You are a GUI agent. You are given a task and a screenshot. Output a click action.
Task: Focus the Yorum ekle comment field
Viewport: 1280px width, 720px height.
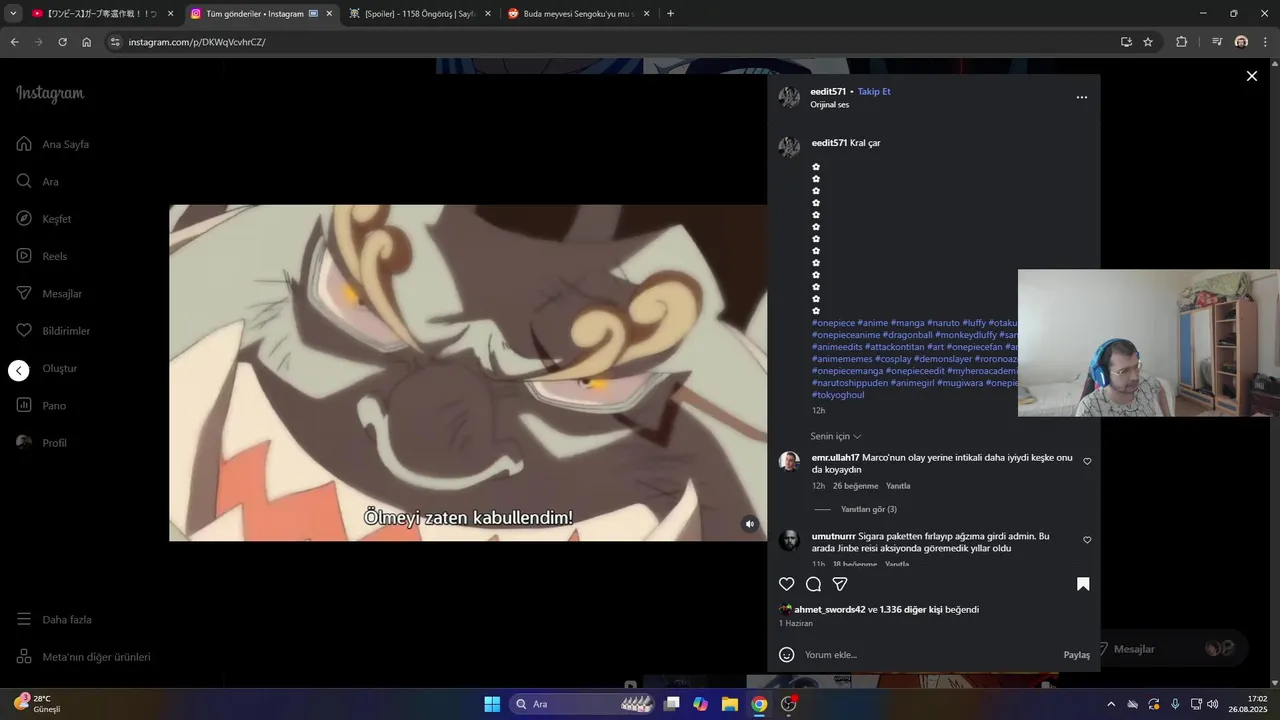930,655
